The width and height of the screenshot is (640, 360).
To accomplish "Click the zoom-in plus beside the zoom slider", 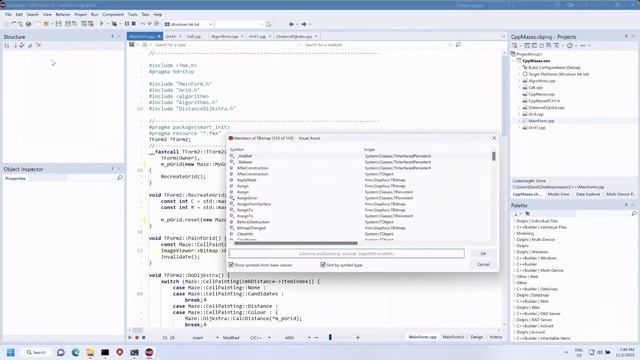I will 358,338.
